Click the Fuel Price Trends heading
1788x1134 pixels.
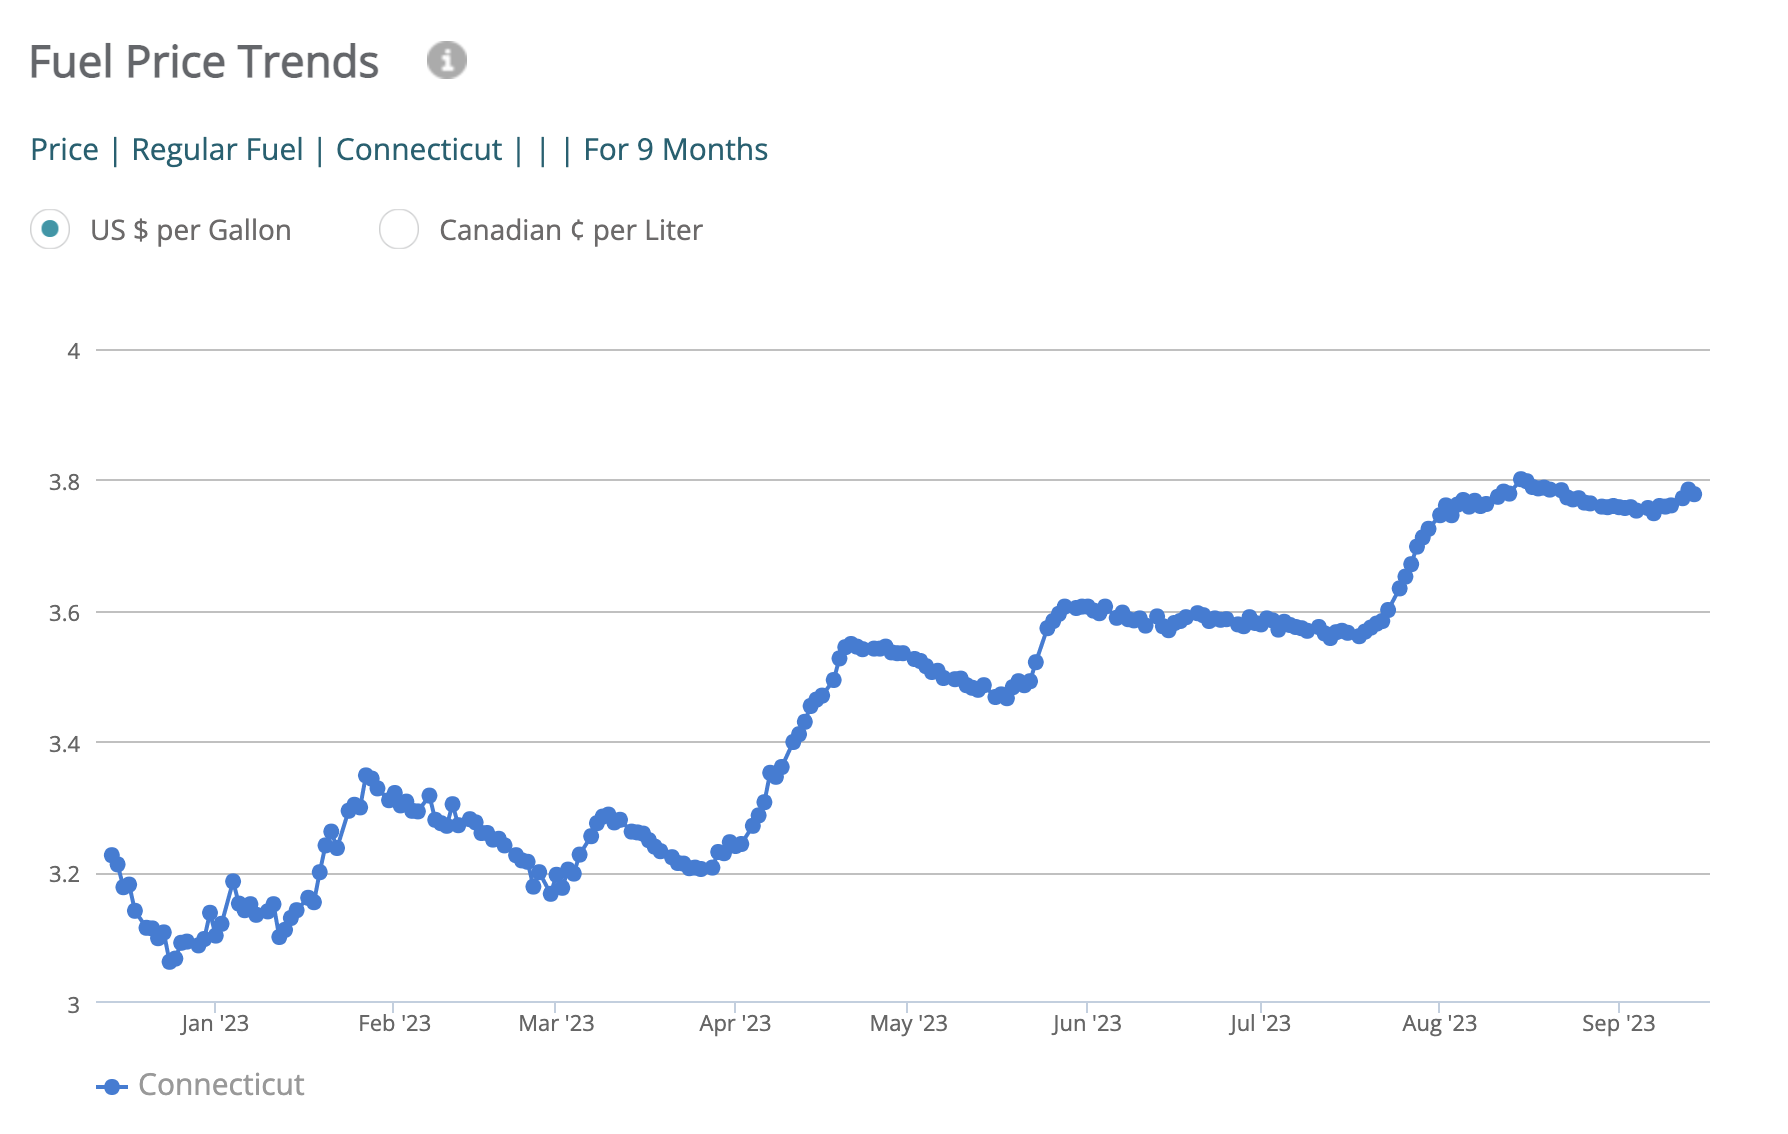pos(204,62)
